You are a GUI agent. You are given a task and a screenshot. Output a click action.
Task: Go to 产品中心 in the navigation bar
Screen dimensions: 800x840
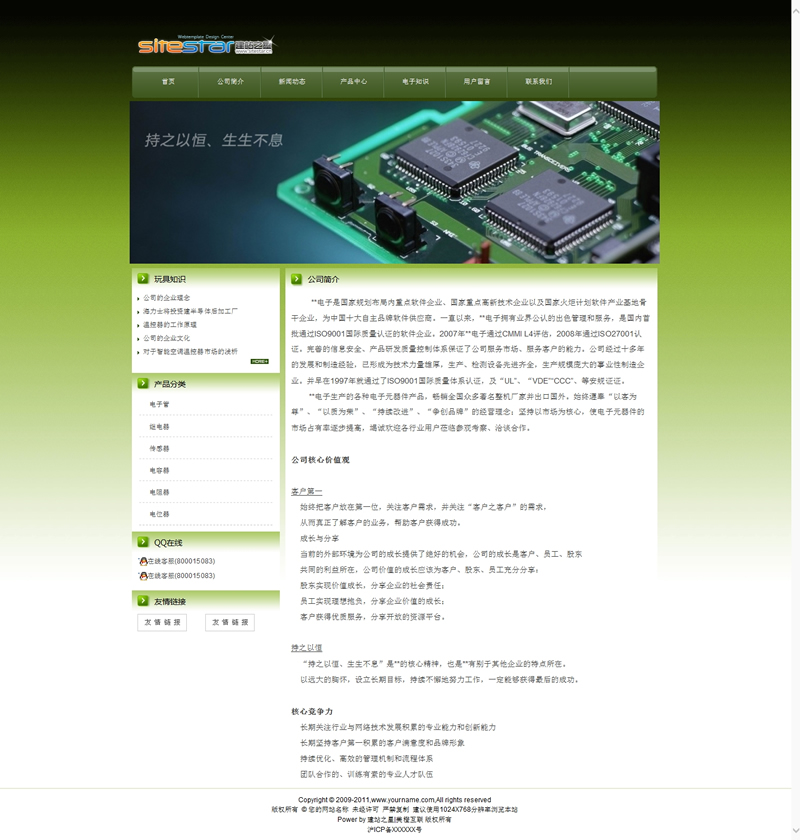(353, 82)
